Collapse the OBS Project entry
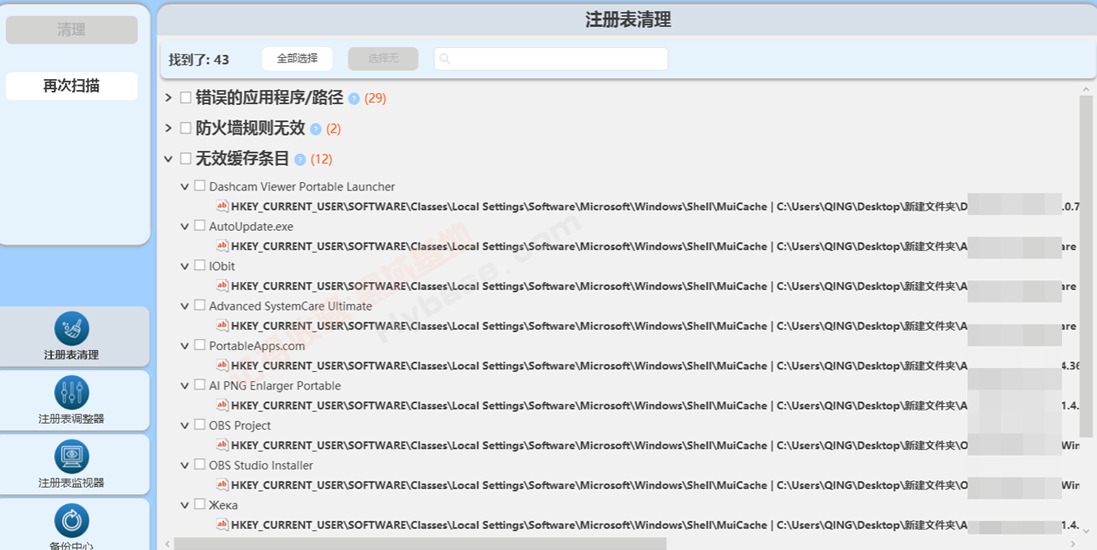 185,426
